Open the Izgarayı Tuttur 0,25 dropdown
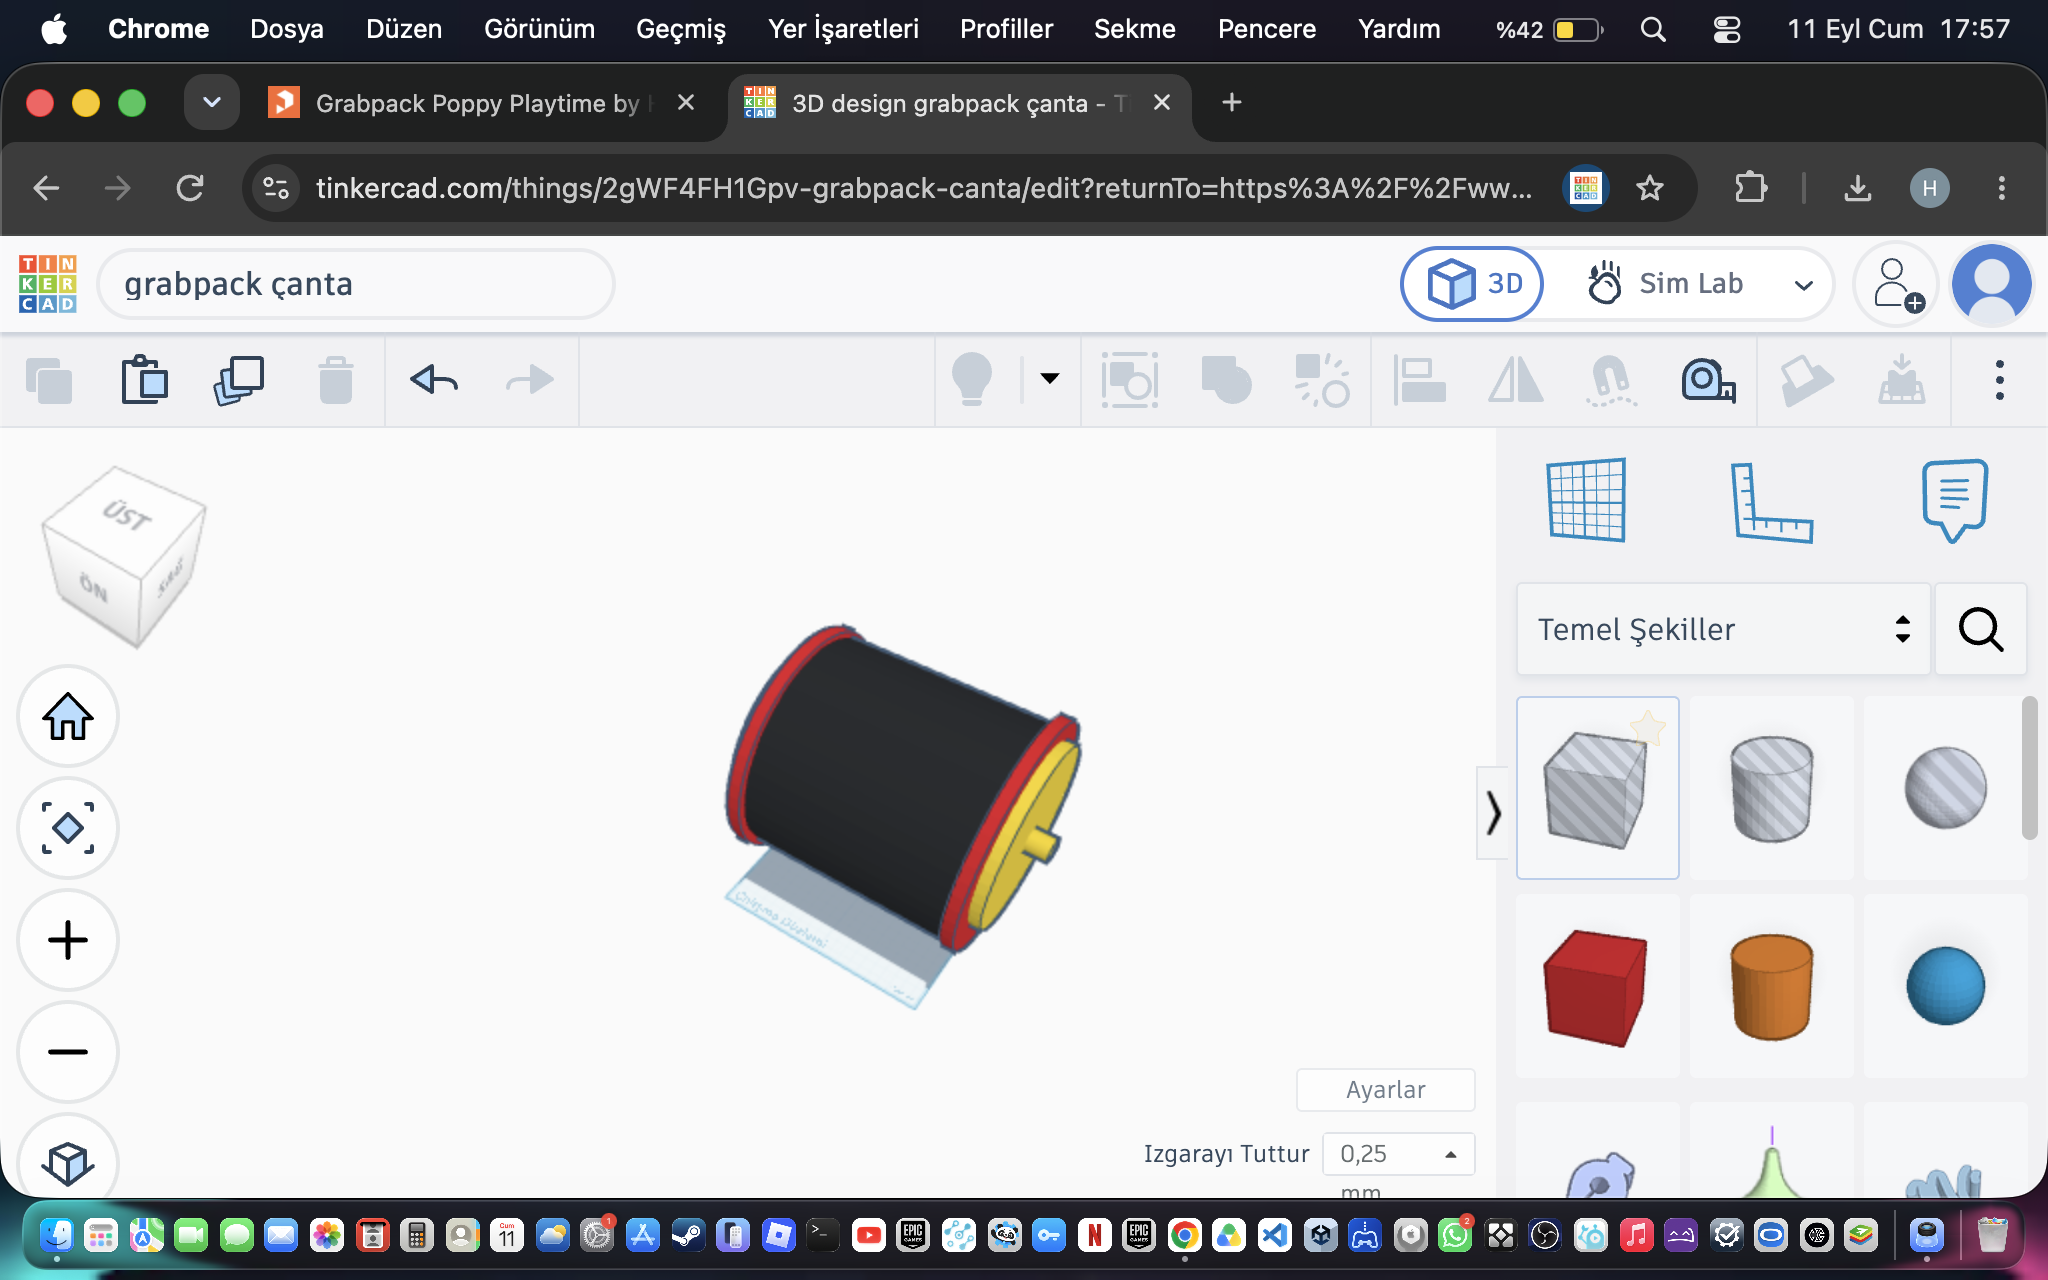Image resolution: width=2048 pixels, height=1280 pixels. (x=1398, y=1154)
